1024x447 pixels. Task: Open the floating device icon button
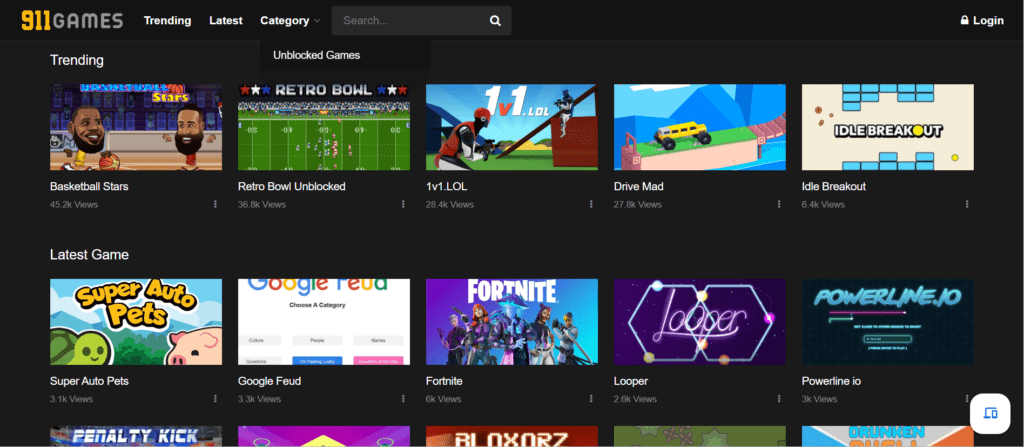990,413
